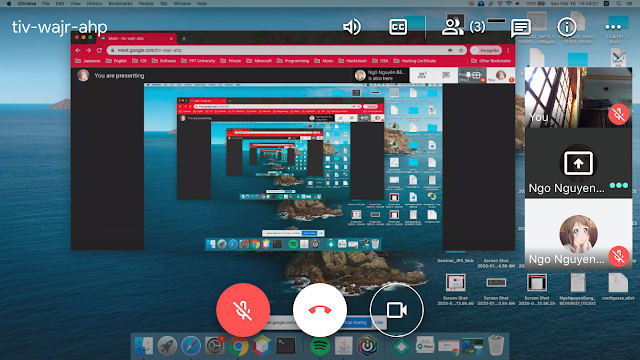
Task: Open Safari from the dock
Action: coord(191,346)
